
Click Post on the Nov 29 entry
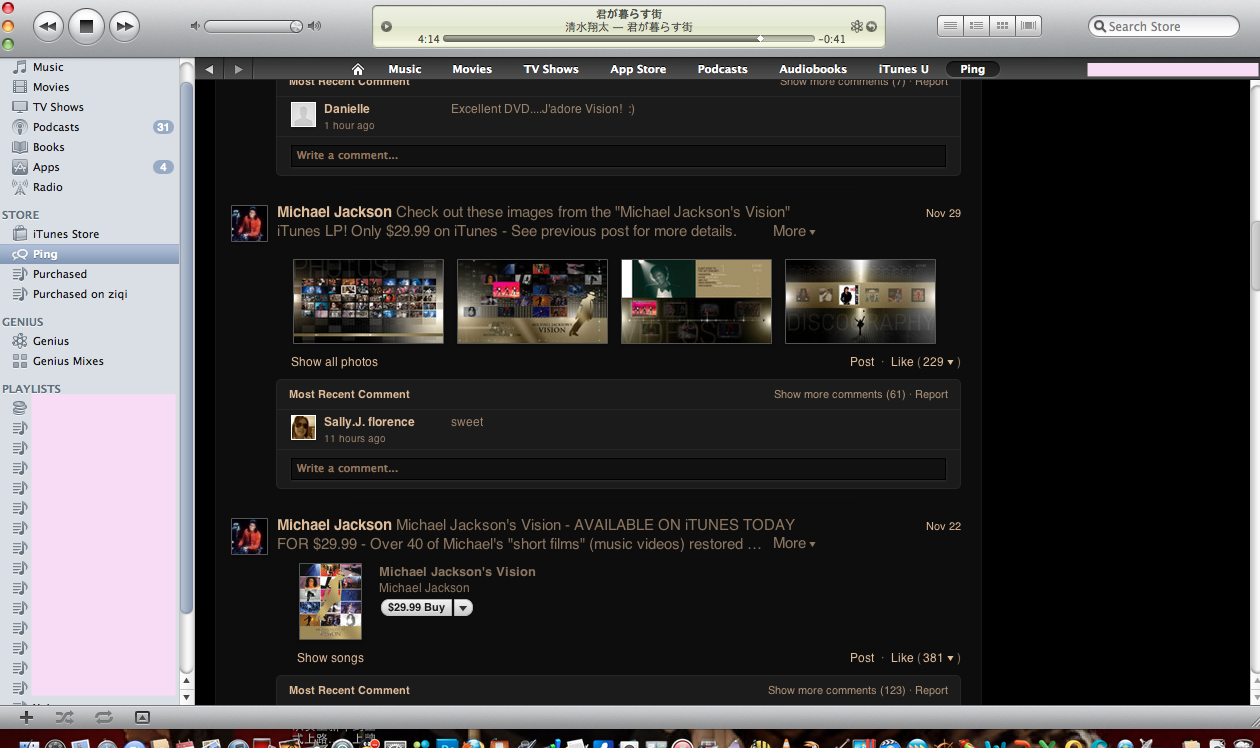click(x=862, y=362)
